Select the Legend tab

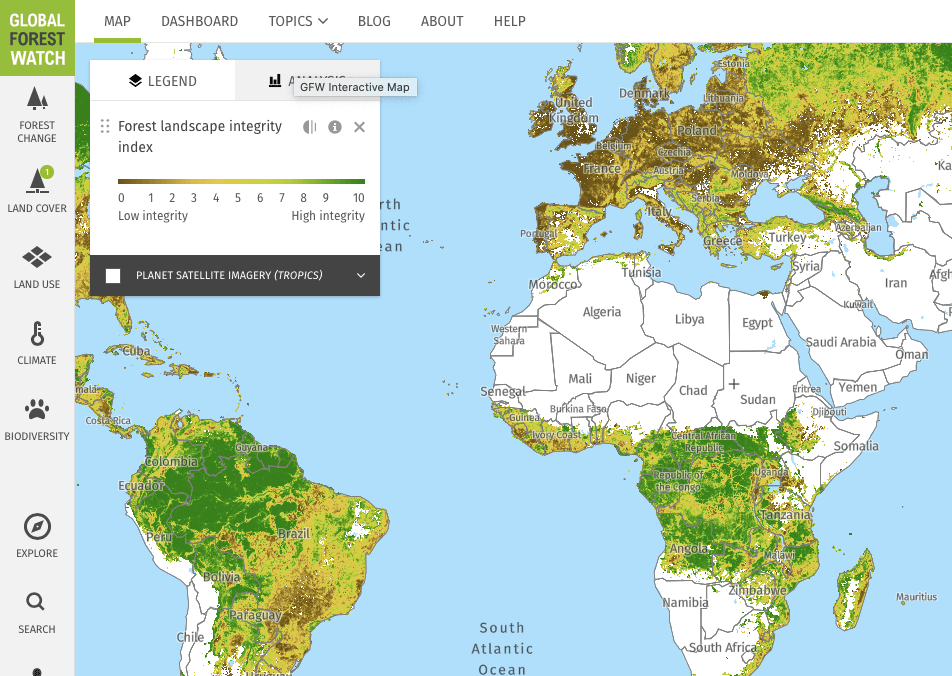click(163, 81)
